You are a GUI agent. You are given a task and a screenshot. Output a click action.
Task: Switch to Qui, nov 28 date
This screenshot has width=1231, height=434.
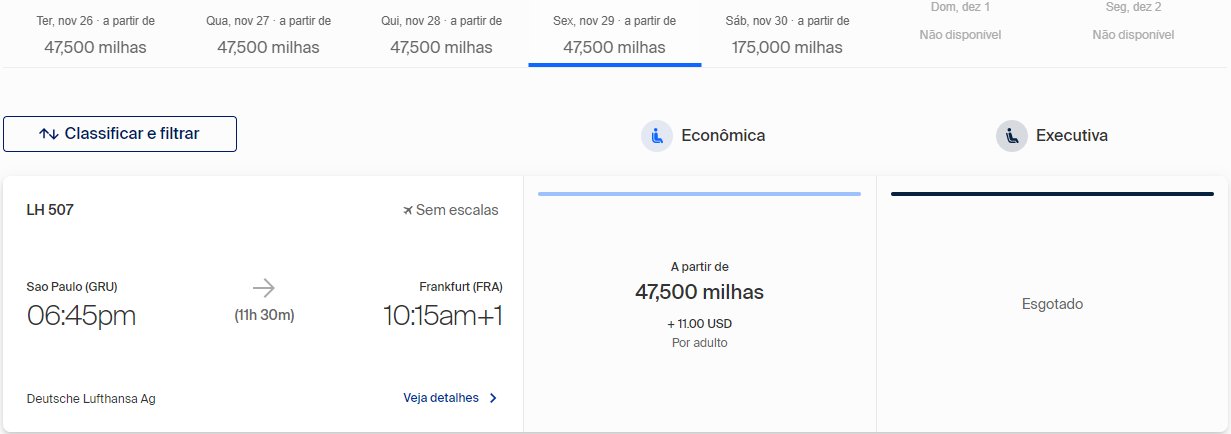(442, 34)
